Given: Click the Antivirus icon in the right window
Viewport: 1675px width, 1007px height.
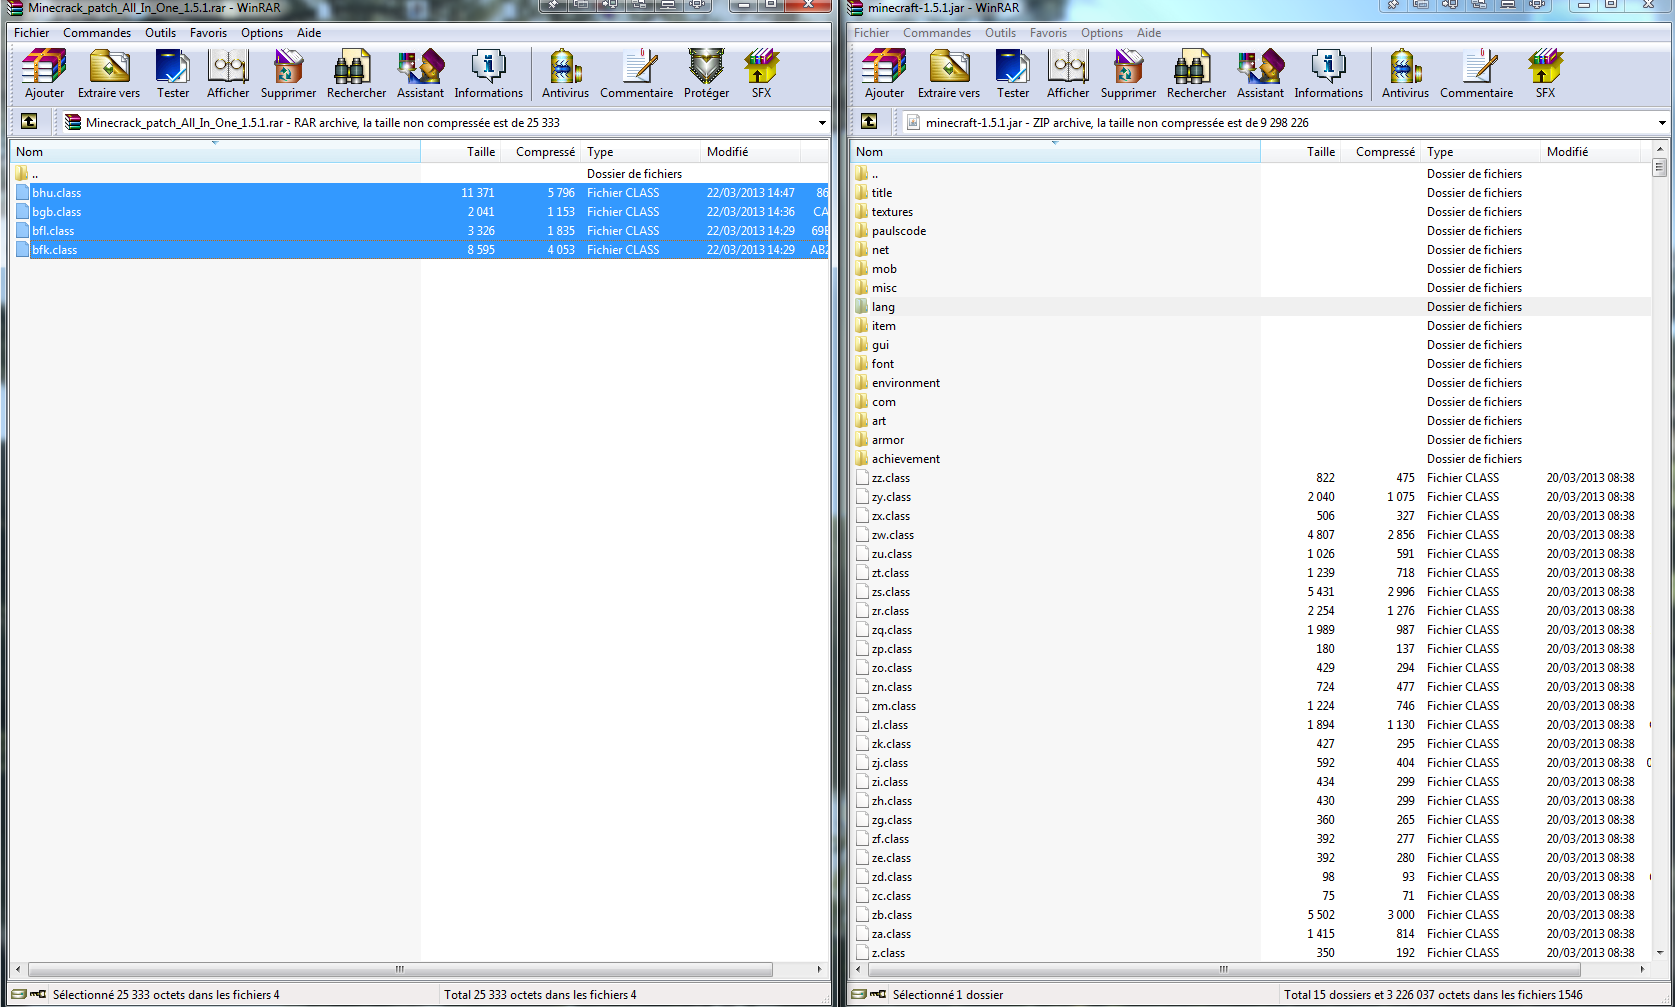Looking at the screenshot, I should coord(1405,74).
